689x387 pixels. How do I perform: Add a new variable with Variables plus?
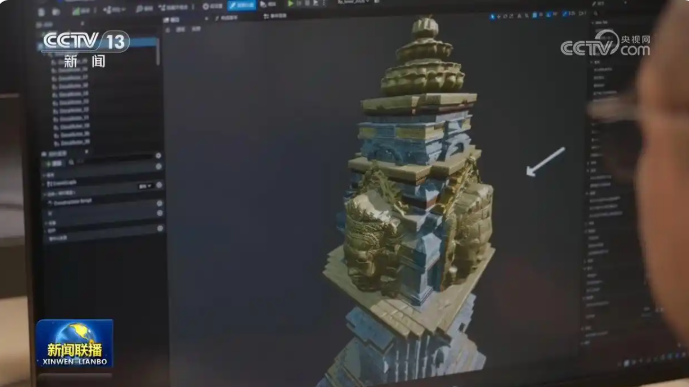[x=160, y=213]
